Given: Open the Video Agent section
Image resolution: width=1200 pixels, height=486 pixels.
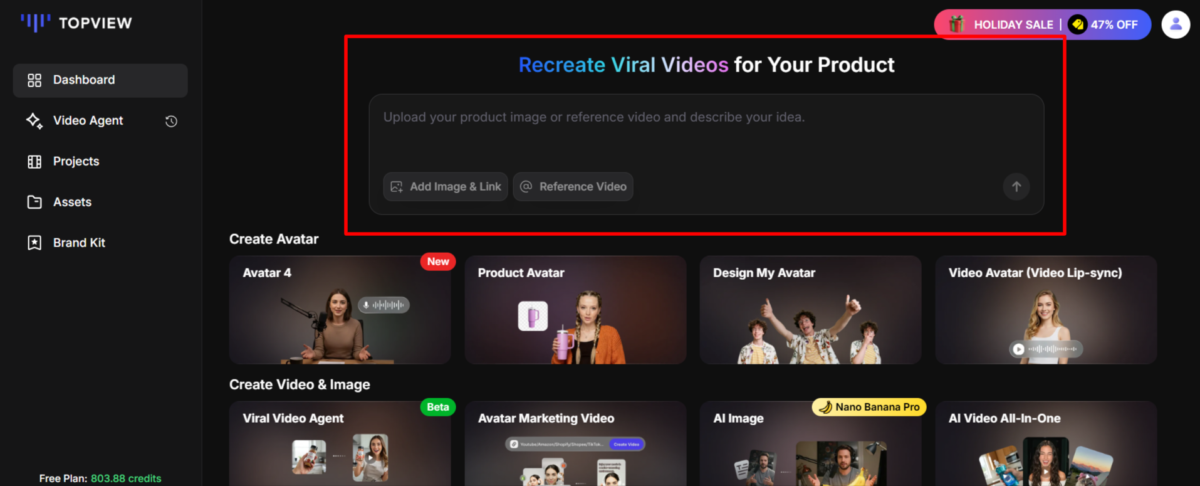Looking at the screenshot, I should 88,121.
